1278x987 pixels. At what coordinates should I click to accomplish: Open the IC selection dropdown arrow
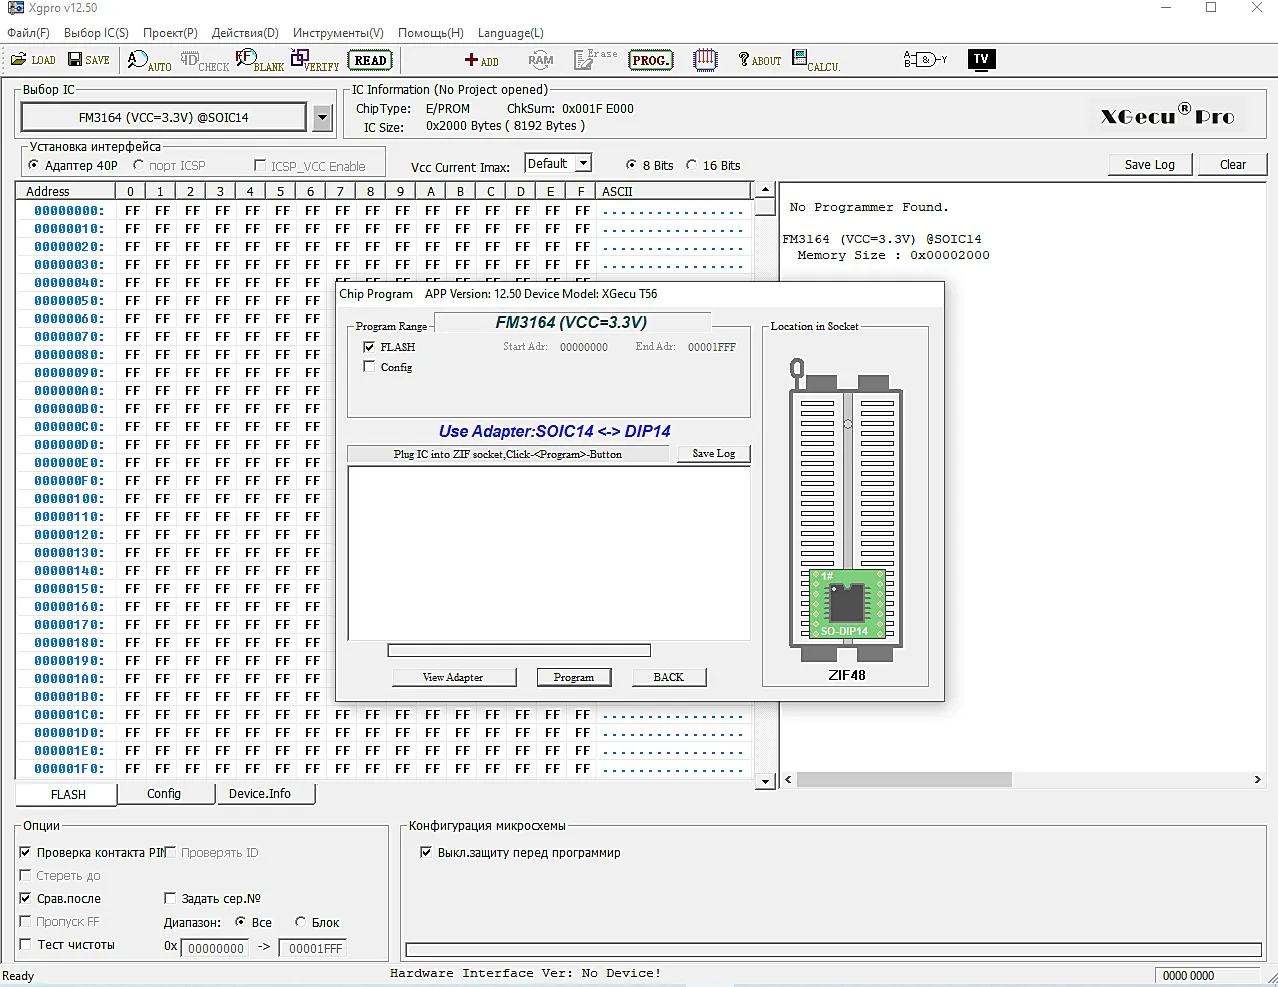[x=322, y=118]
